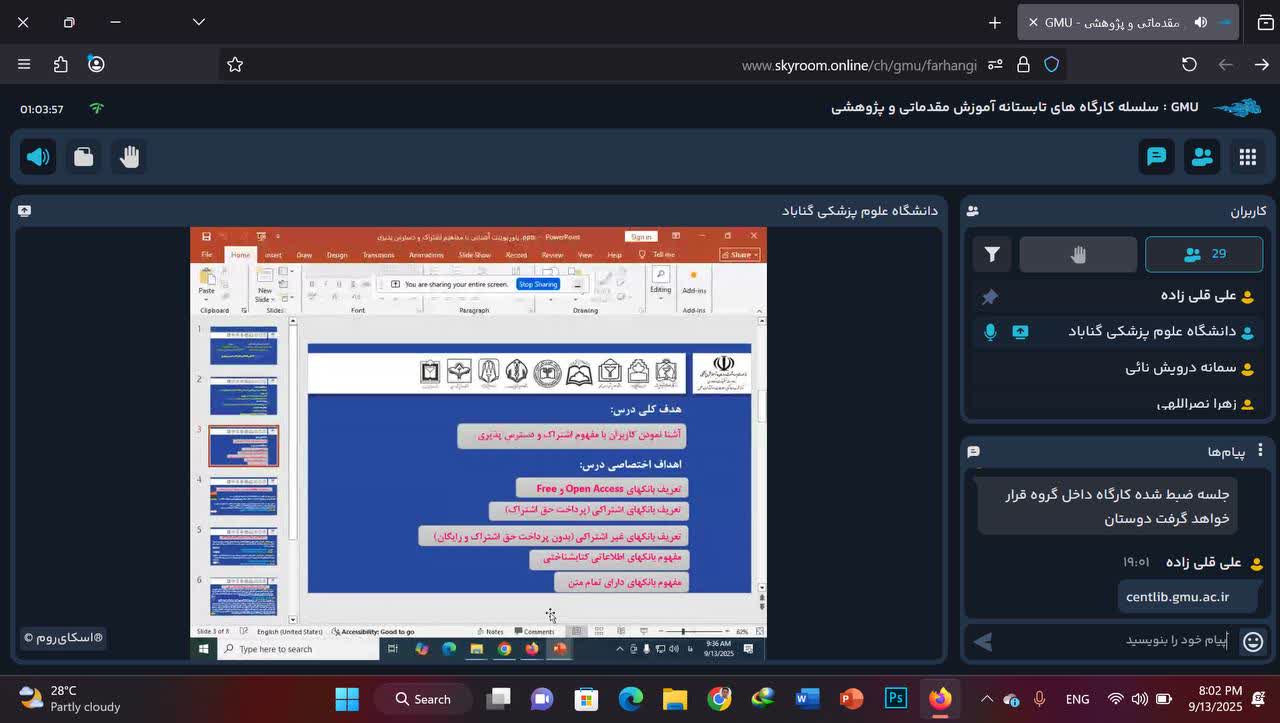The image size is (1280, 723).
Task: Toggle the users panel icon
Action: point(1201,157)
